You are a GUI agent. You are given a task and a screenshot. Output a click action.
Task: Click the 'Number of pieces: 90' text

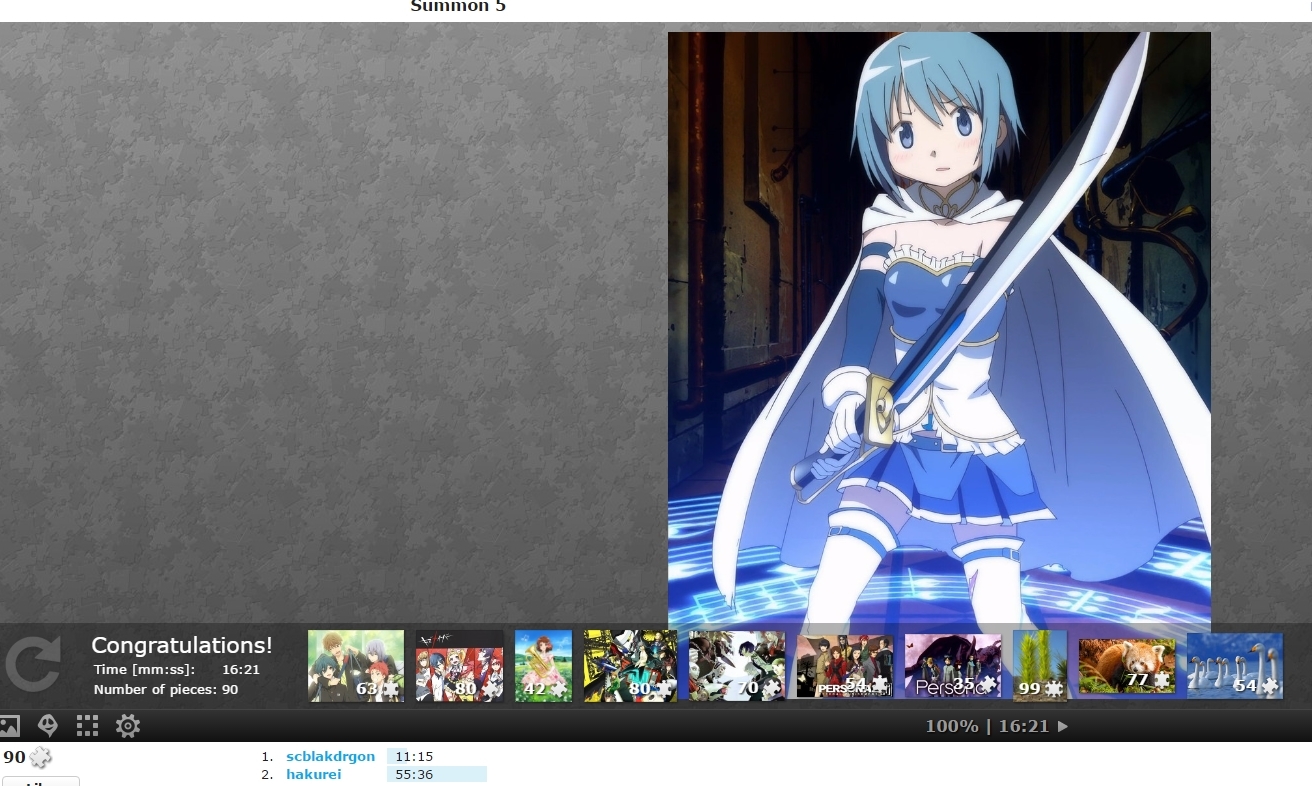click(166, 690)
